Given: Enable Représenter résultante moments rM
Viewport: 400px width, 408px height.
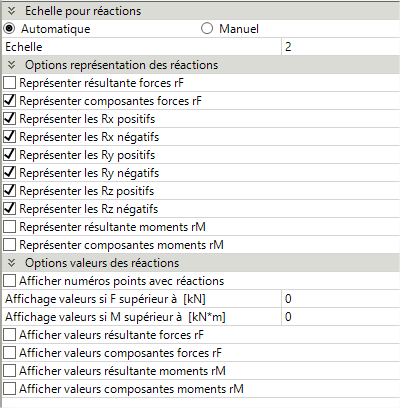Looking at the screenshot, I should [9, 227].
